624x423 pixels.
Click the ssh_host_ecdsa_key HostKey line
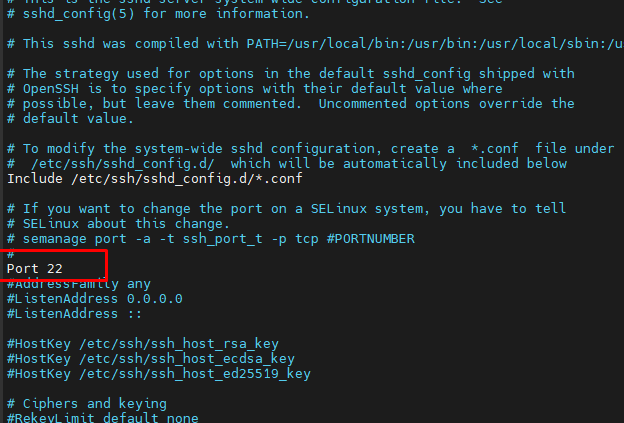tap(152, 358)
